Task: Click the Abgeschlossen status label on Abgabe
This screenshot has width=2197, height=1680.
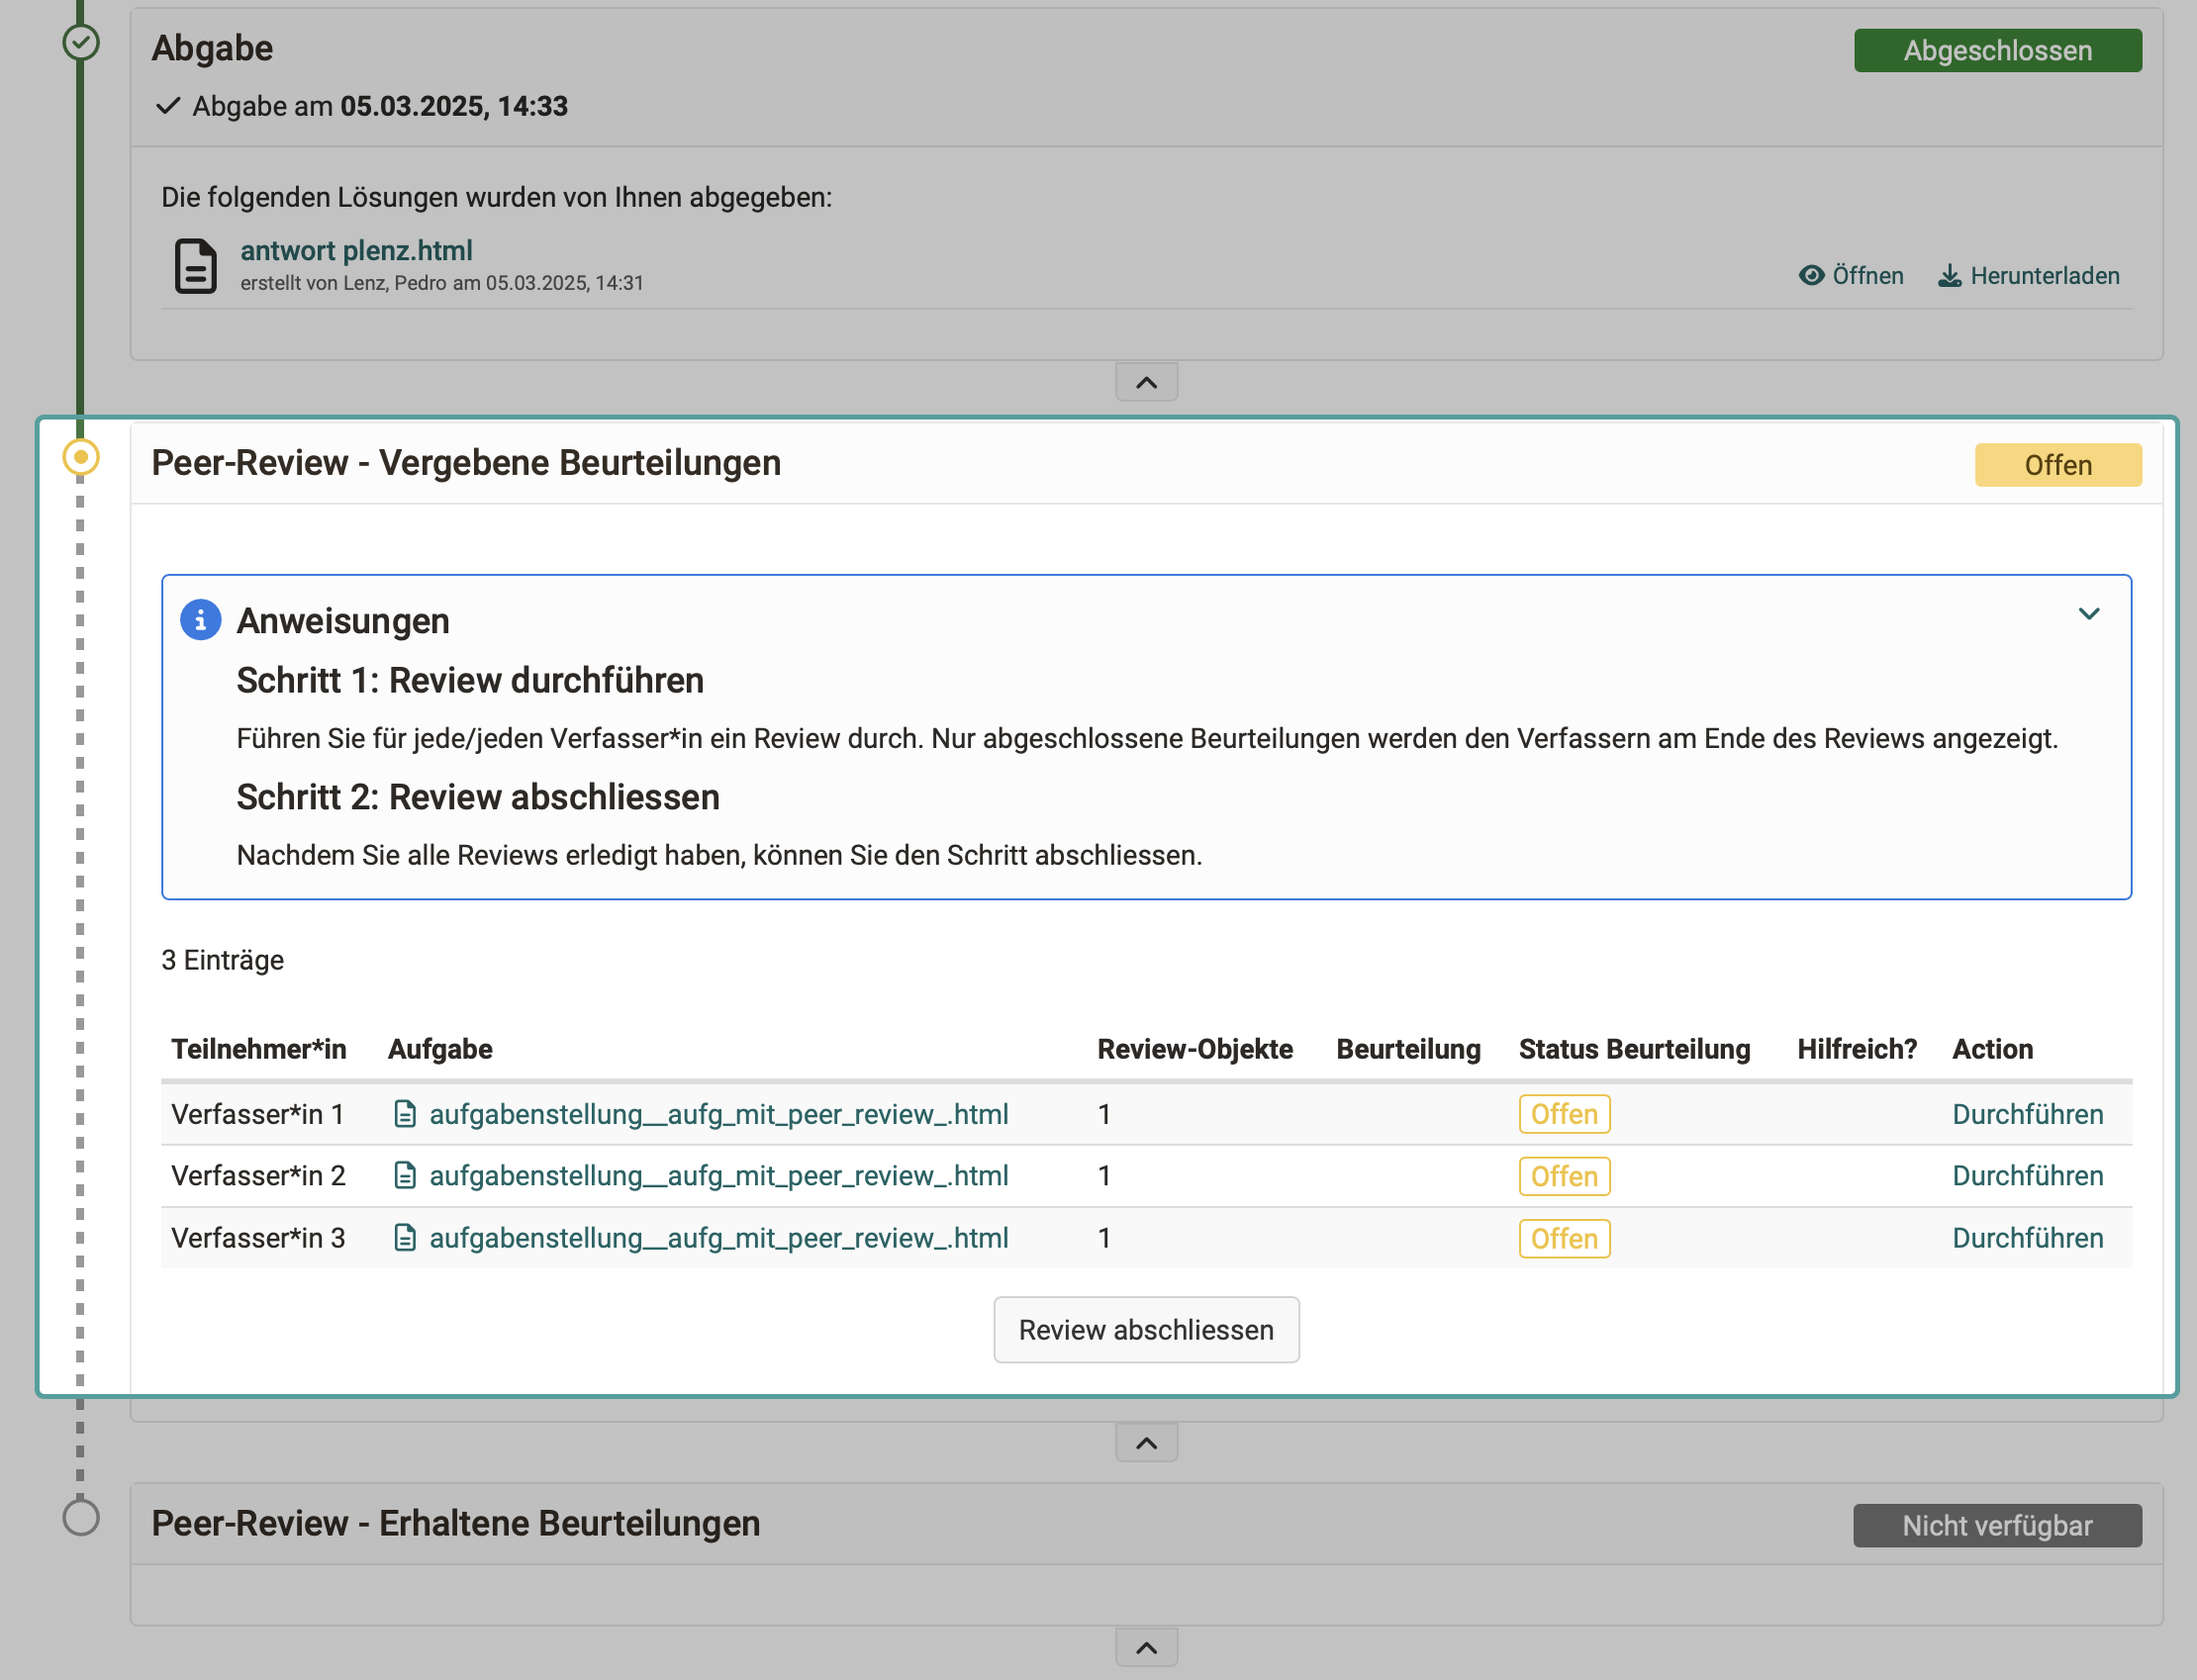Action: pos(1997,50)
